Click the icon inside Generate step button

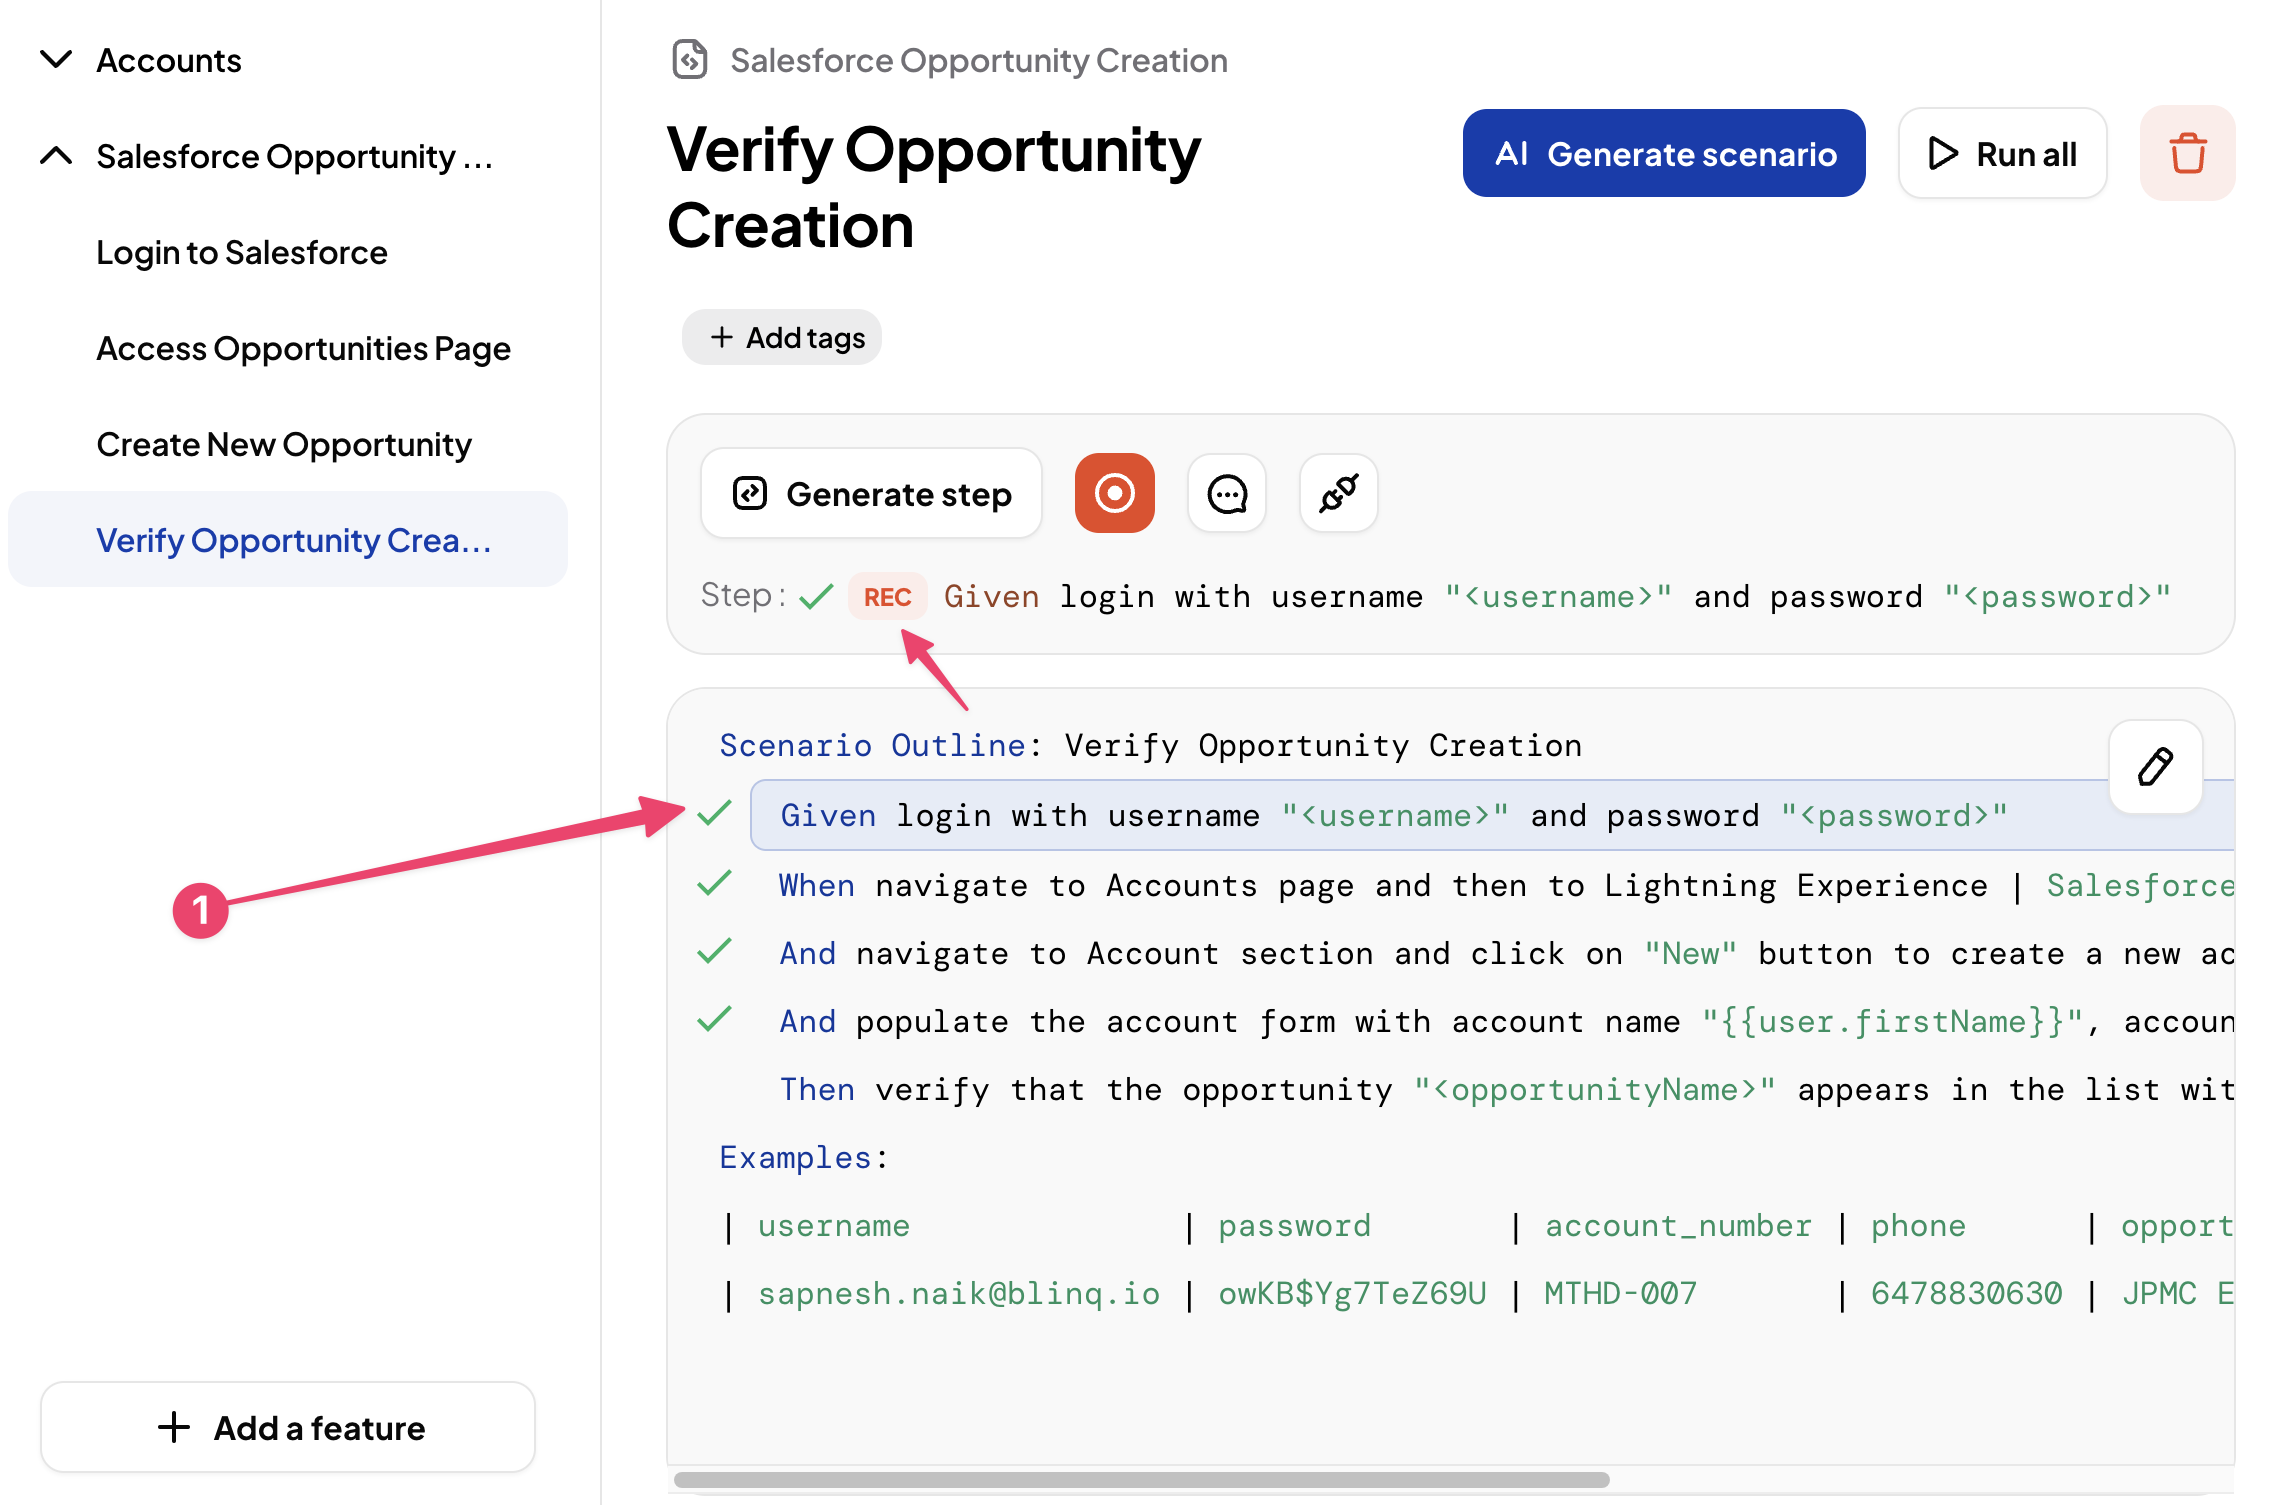(750, 493)
